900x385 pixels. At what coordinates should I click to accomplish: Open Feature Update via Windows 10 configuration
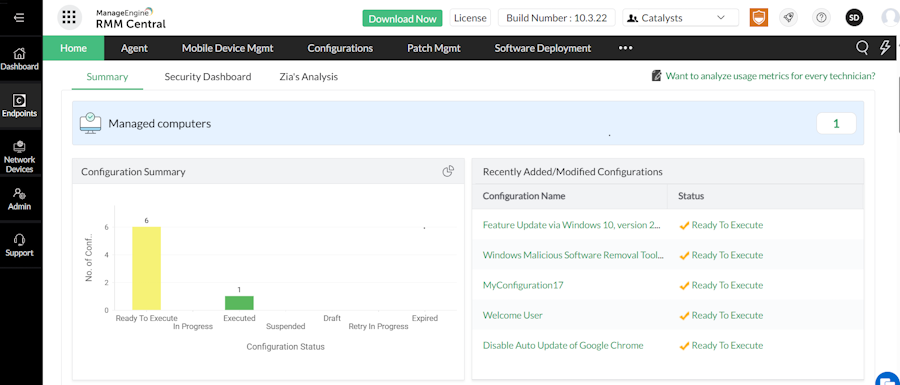(x=572, y=225)
